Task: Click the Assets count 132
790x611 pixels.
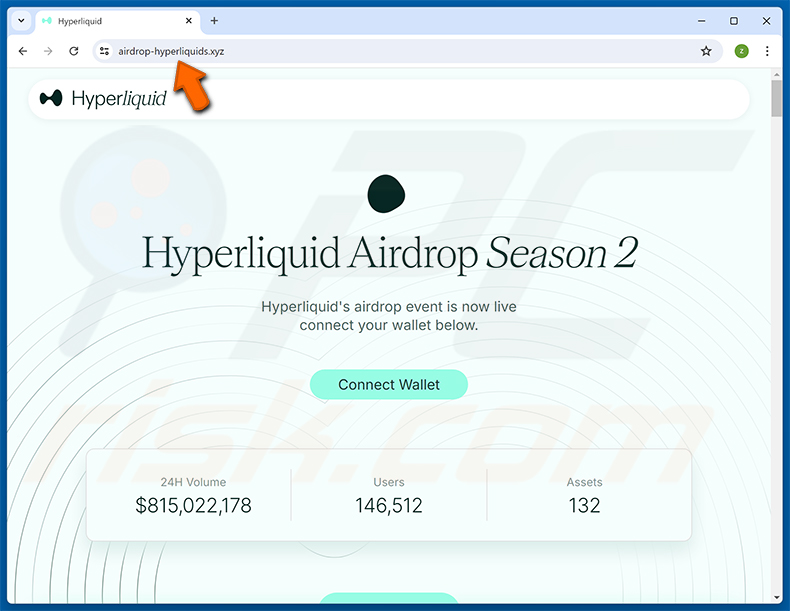Action: coord(584,505)
